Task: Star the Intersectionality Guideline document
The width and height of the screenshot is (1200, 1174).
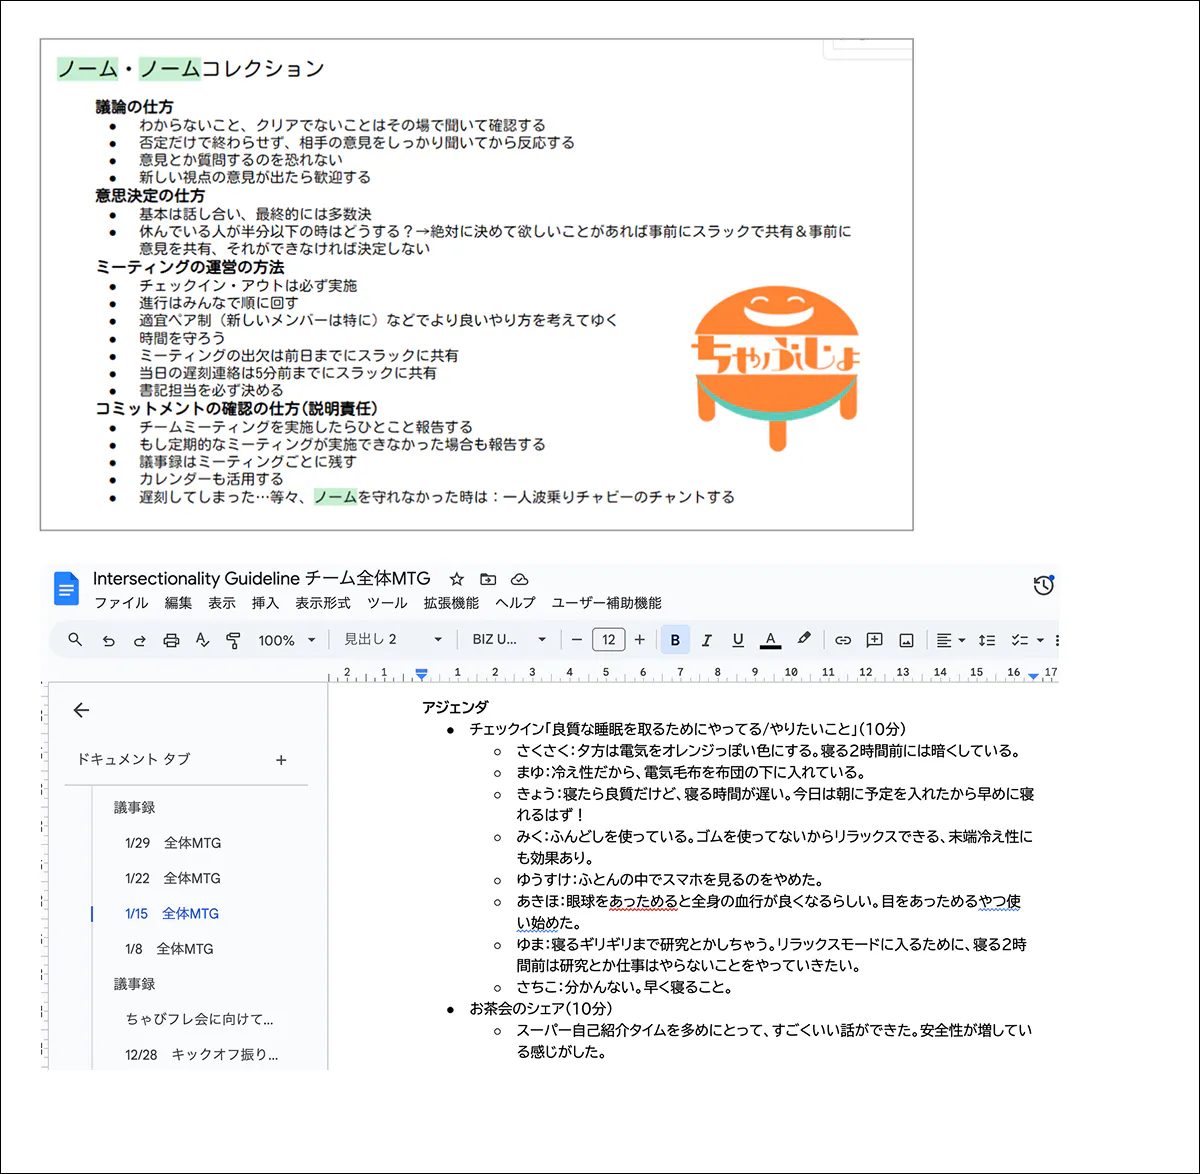Action: point(457,579)
